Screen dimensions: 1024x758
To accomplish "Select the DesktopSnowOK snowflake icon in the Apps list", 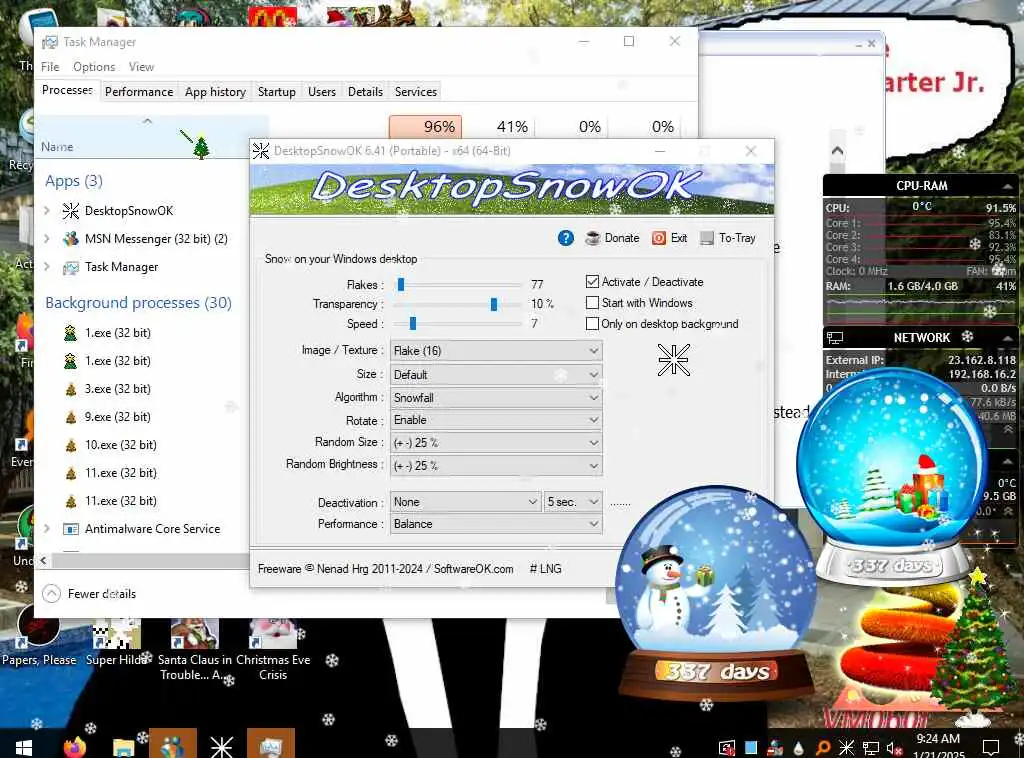I will click(71, 211).
